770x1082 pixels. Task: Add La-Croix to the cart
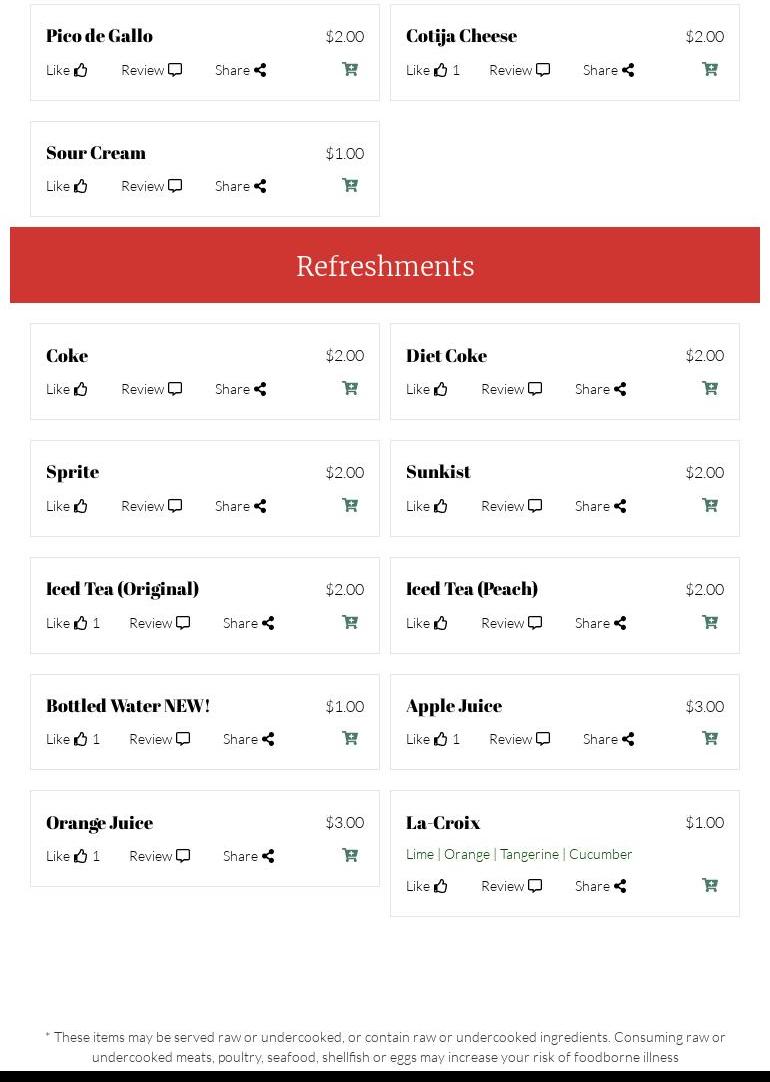tap(710, 885)
